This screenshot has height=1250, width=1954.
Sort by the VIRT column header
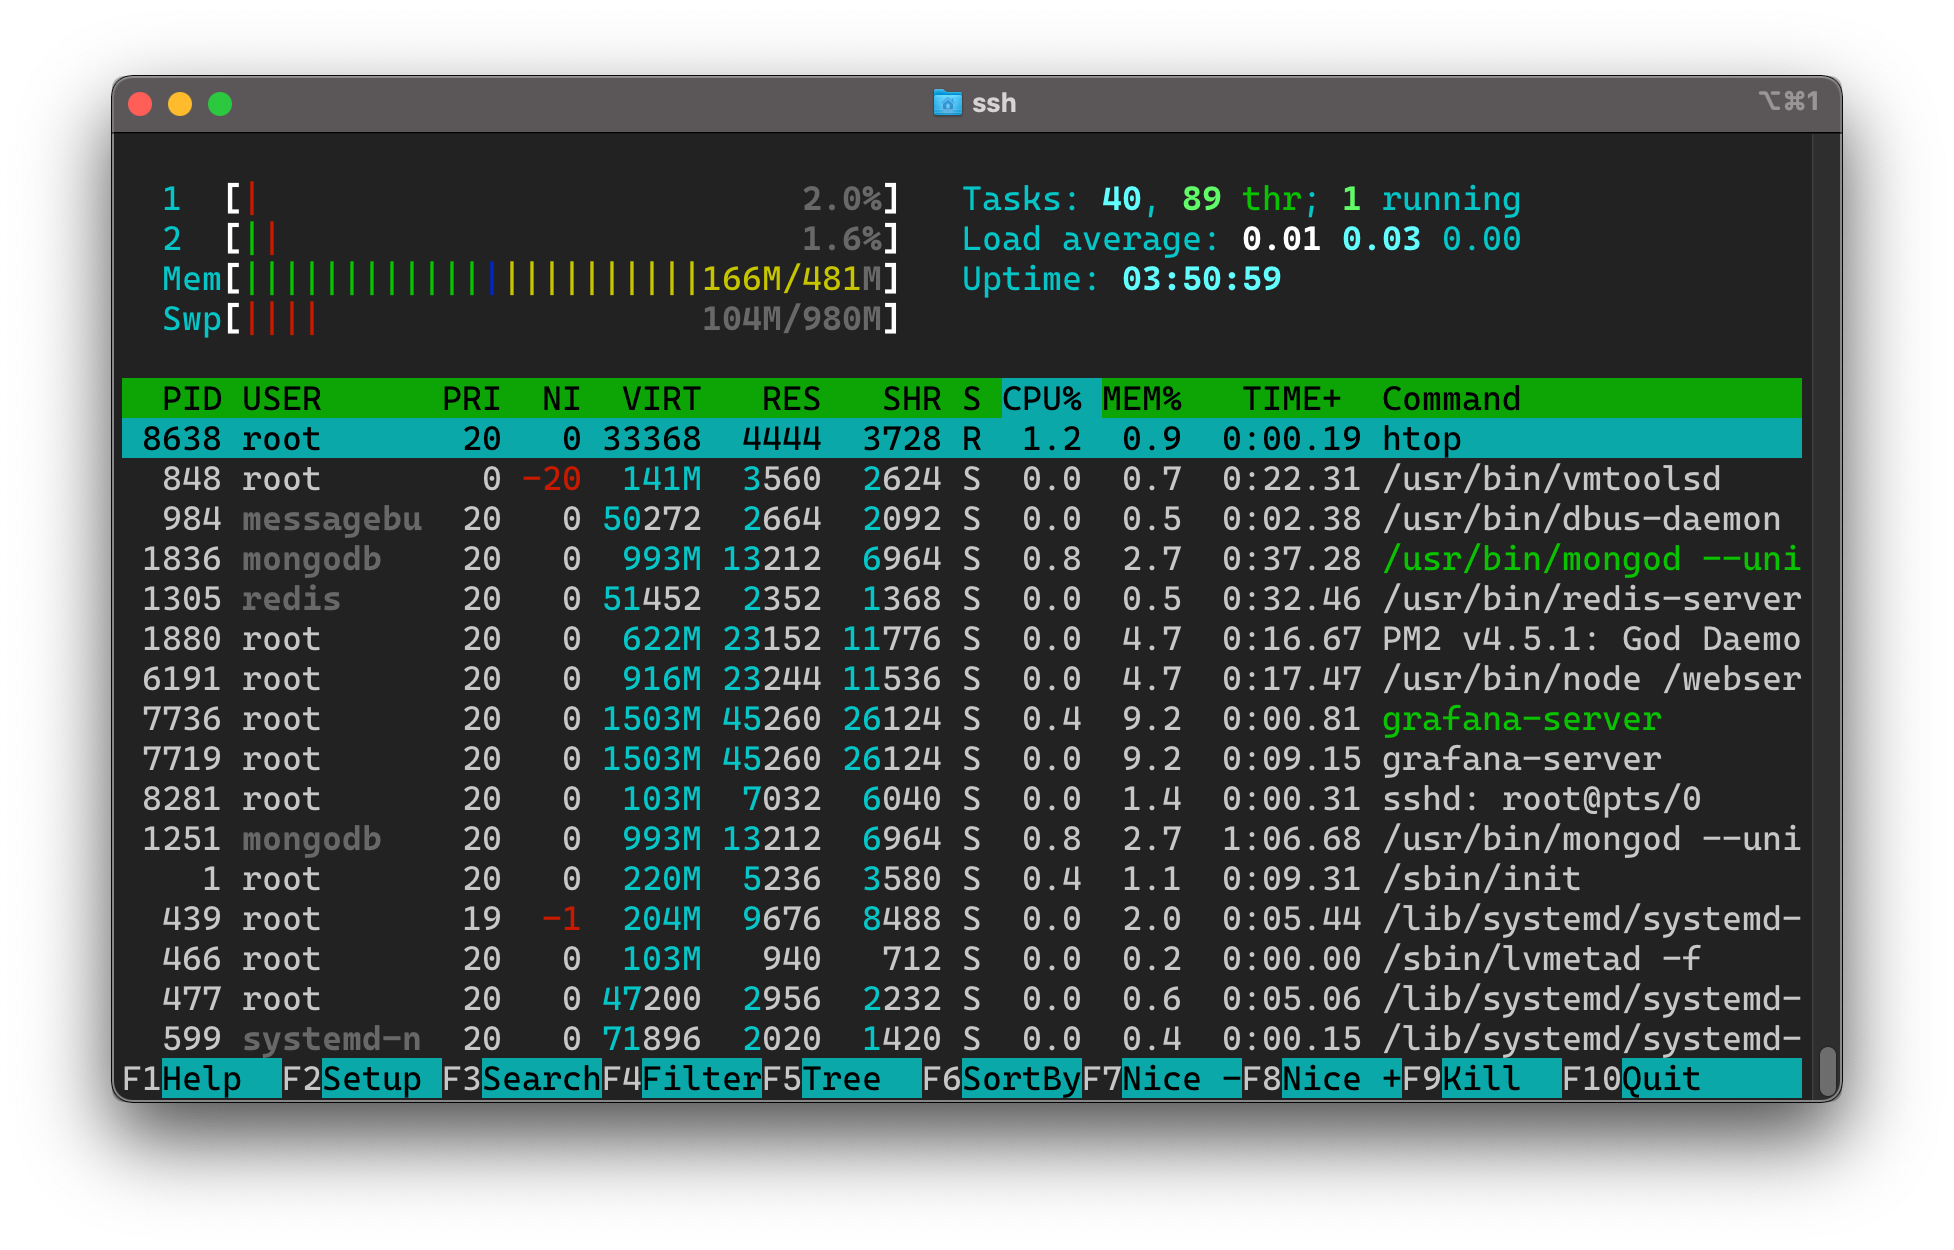pyautogui.click(x=661, y=399)
